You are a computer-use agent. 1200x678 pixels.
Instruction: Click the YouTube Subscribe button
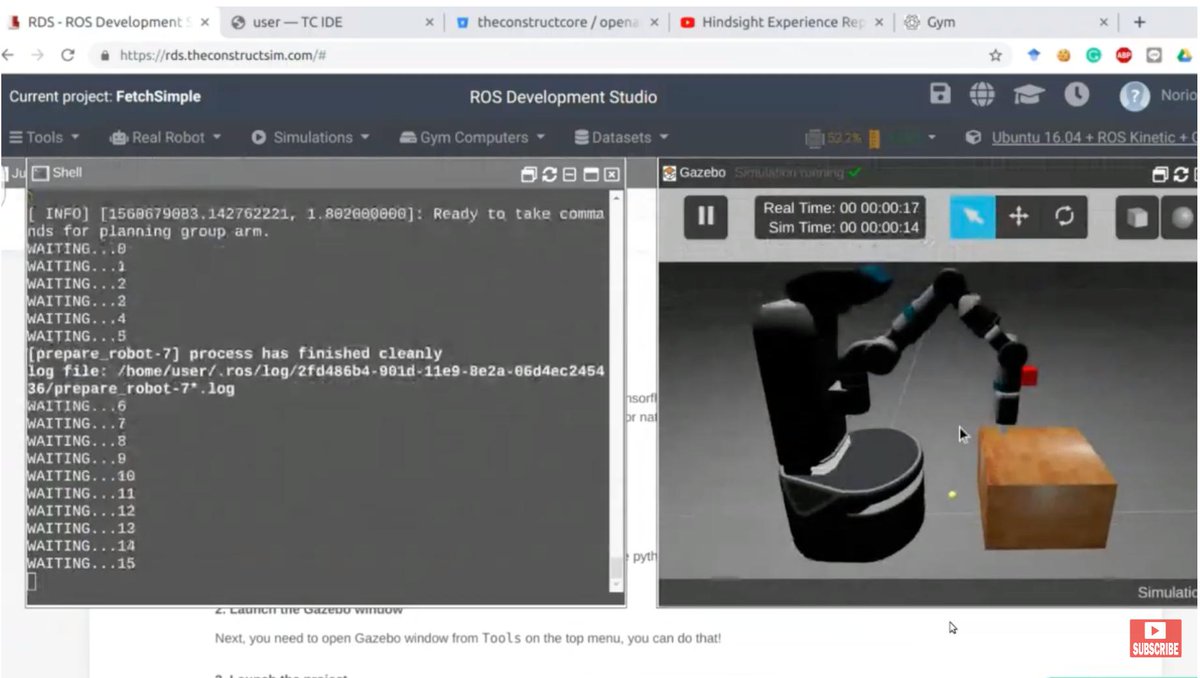1155,638
